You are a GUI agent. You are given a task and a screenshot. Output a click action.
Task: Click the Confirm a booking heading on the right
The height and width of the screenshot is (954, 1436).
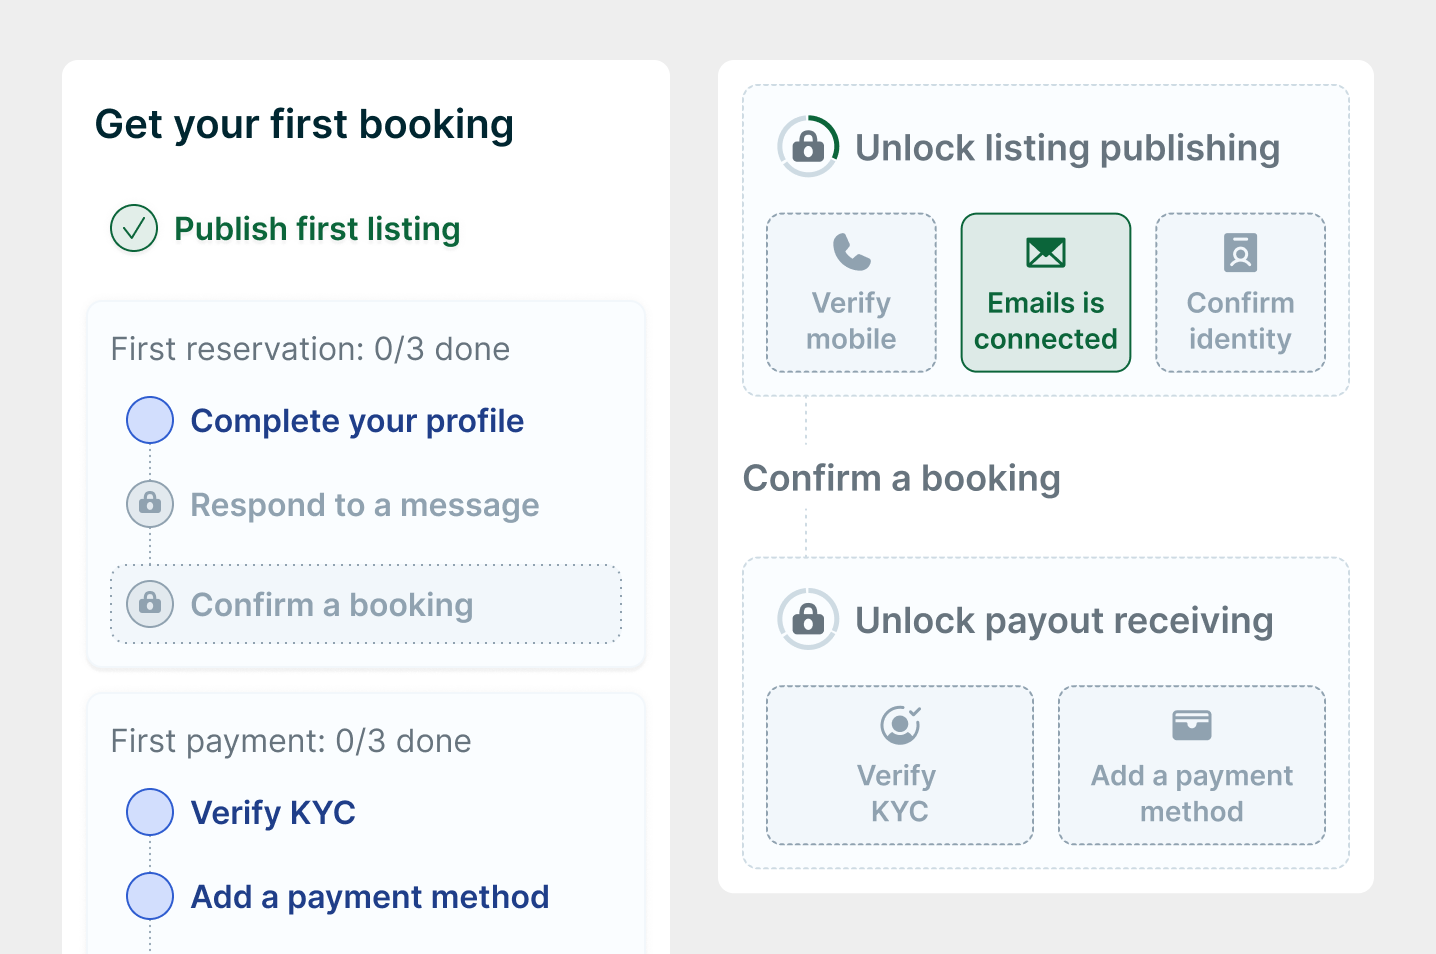point(901,478)
